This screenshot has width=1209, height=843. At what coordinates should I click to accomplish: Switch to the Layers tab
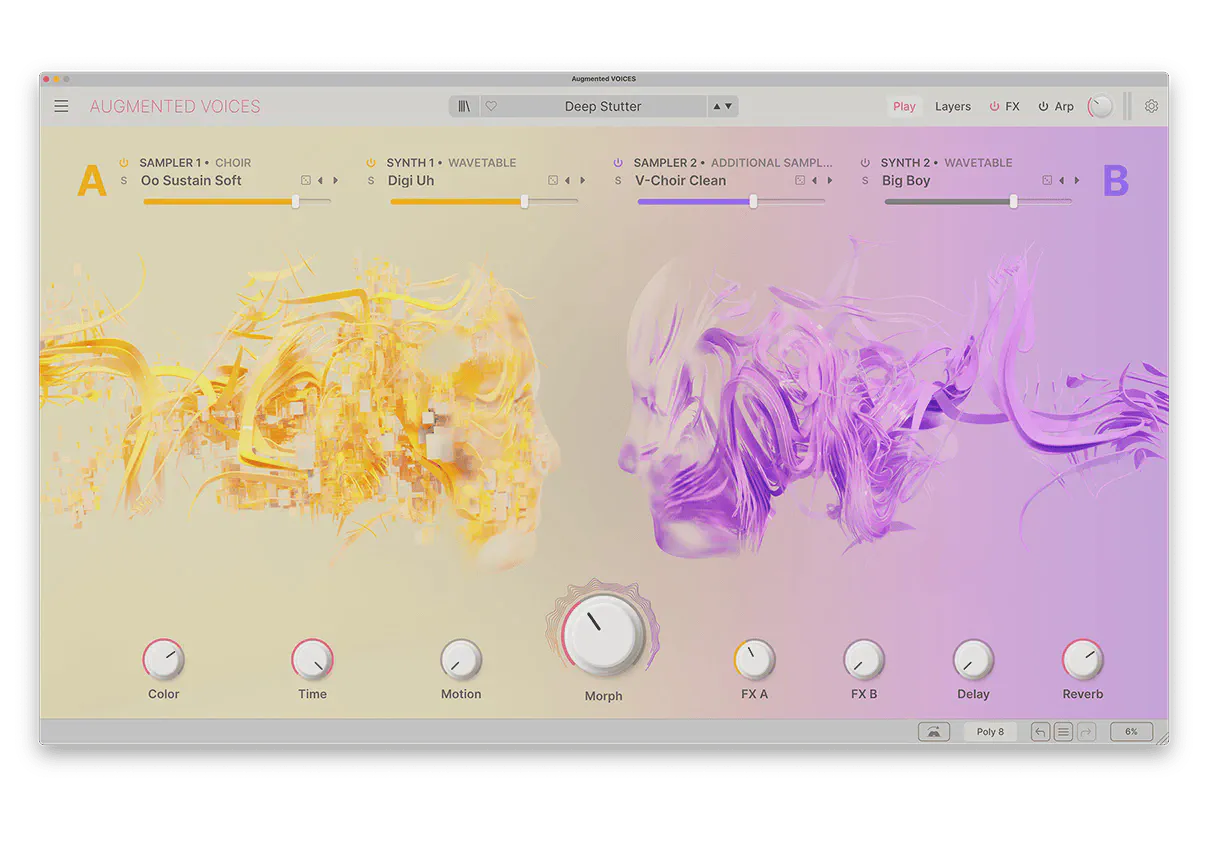click(952, 107)
